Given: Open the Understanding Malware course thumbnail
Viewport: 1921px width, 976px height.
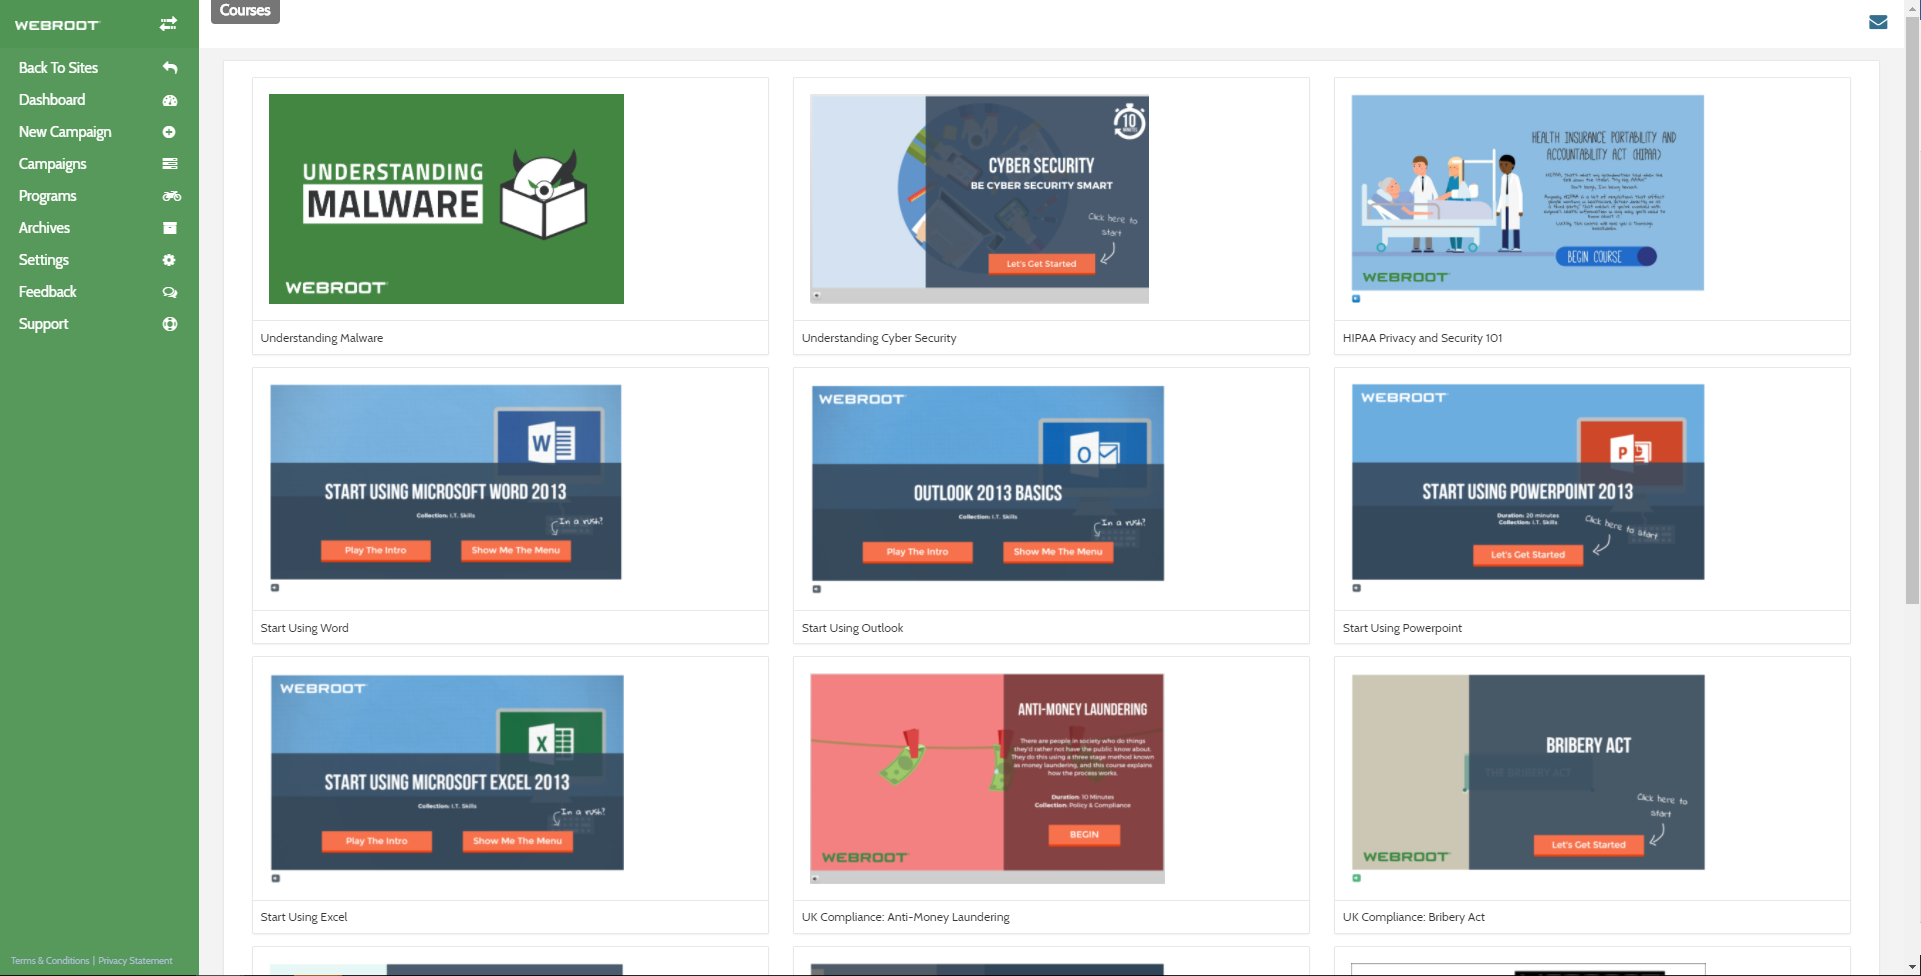Looking at the screenshot, I should click(x=446, y=199).
